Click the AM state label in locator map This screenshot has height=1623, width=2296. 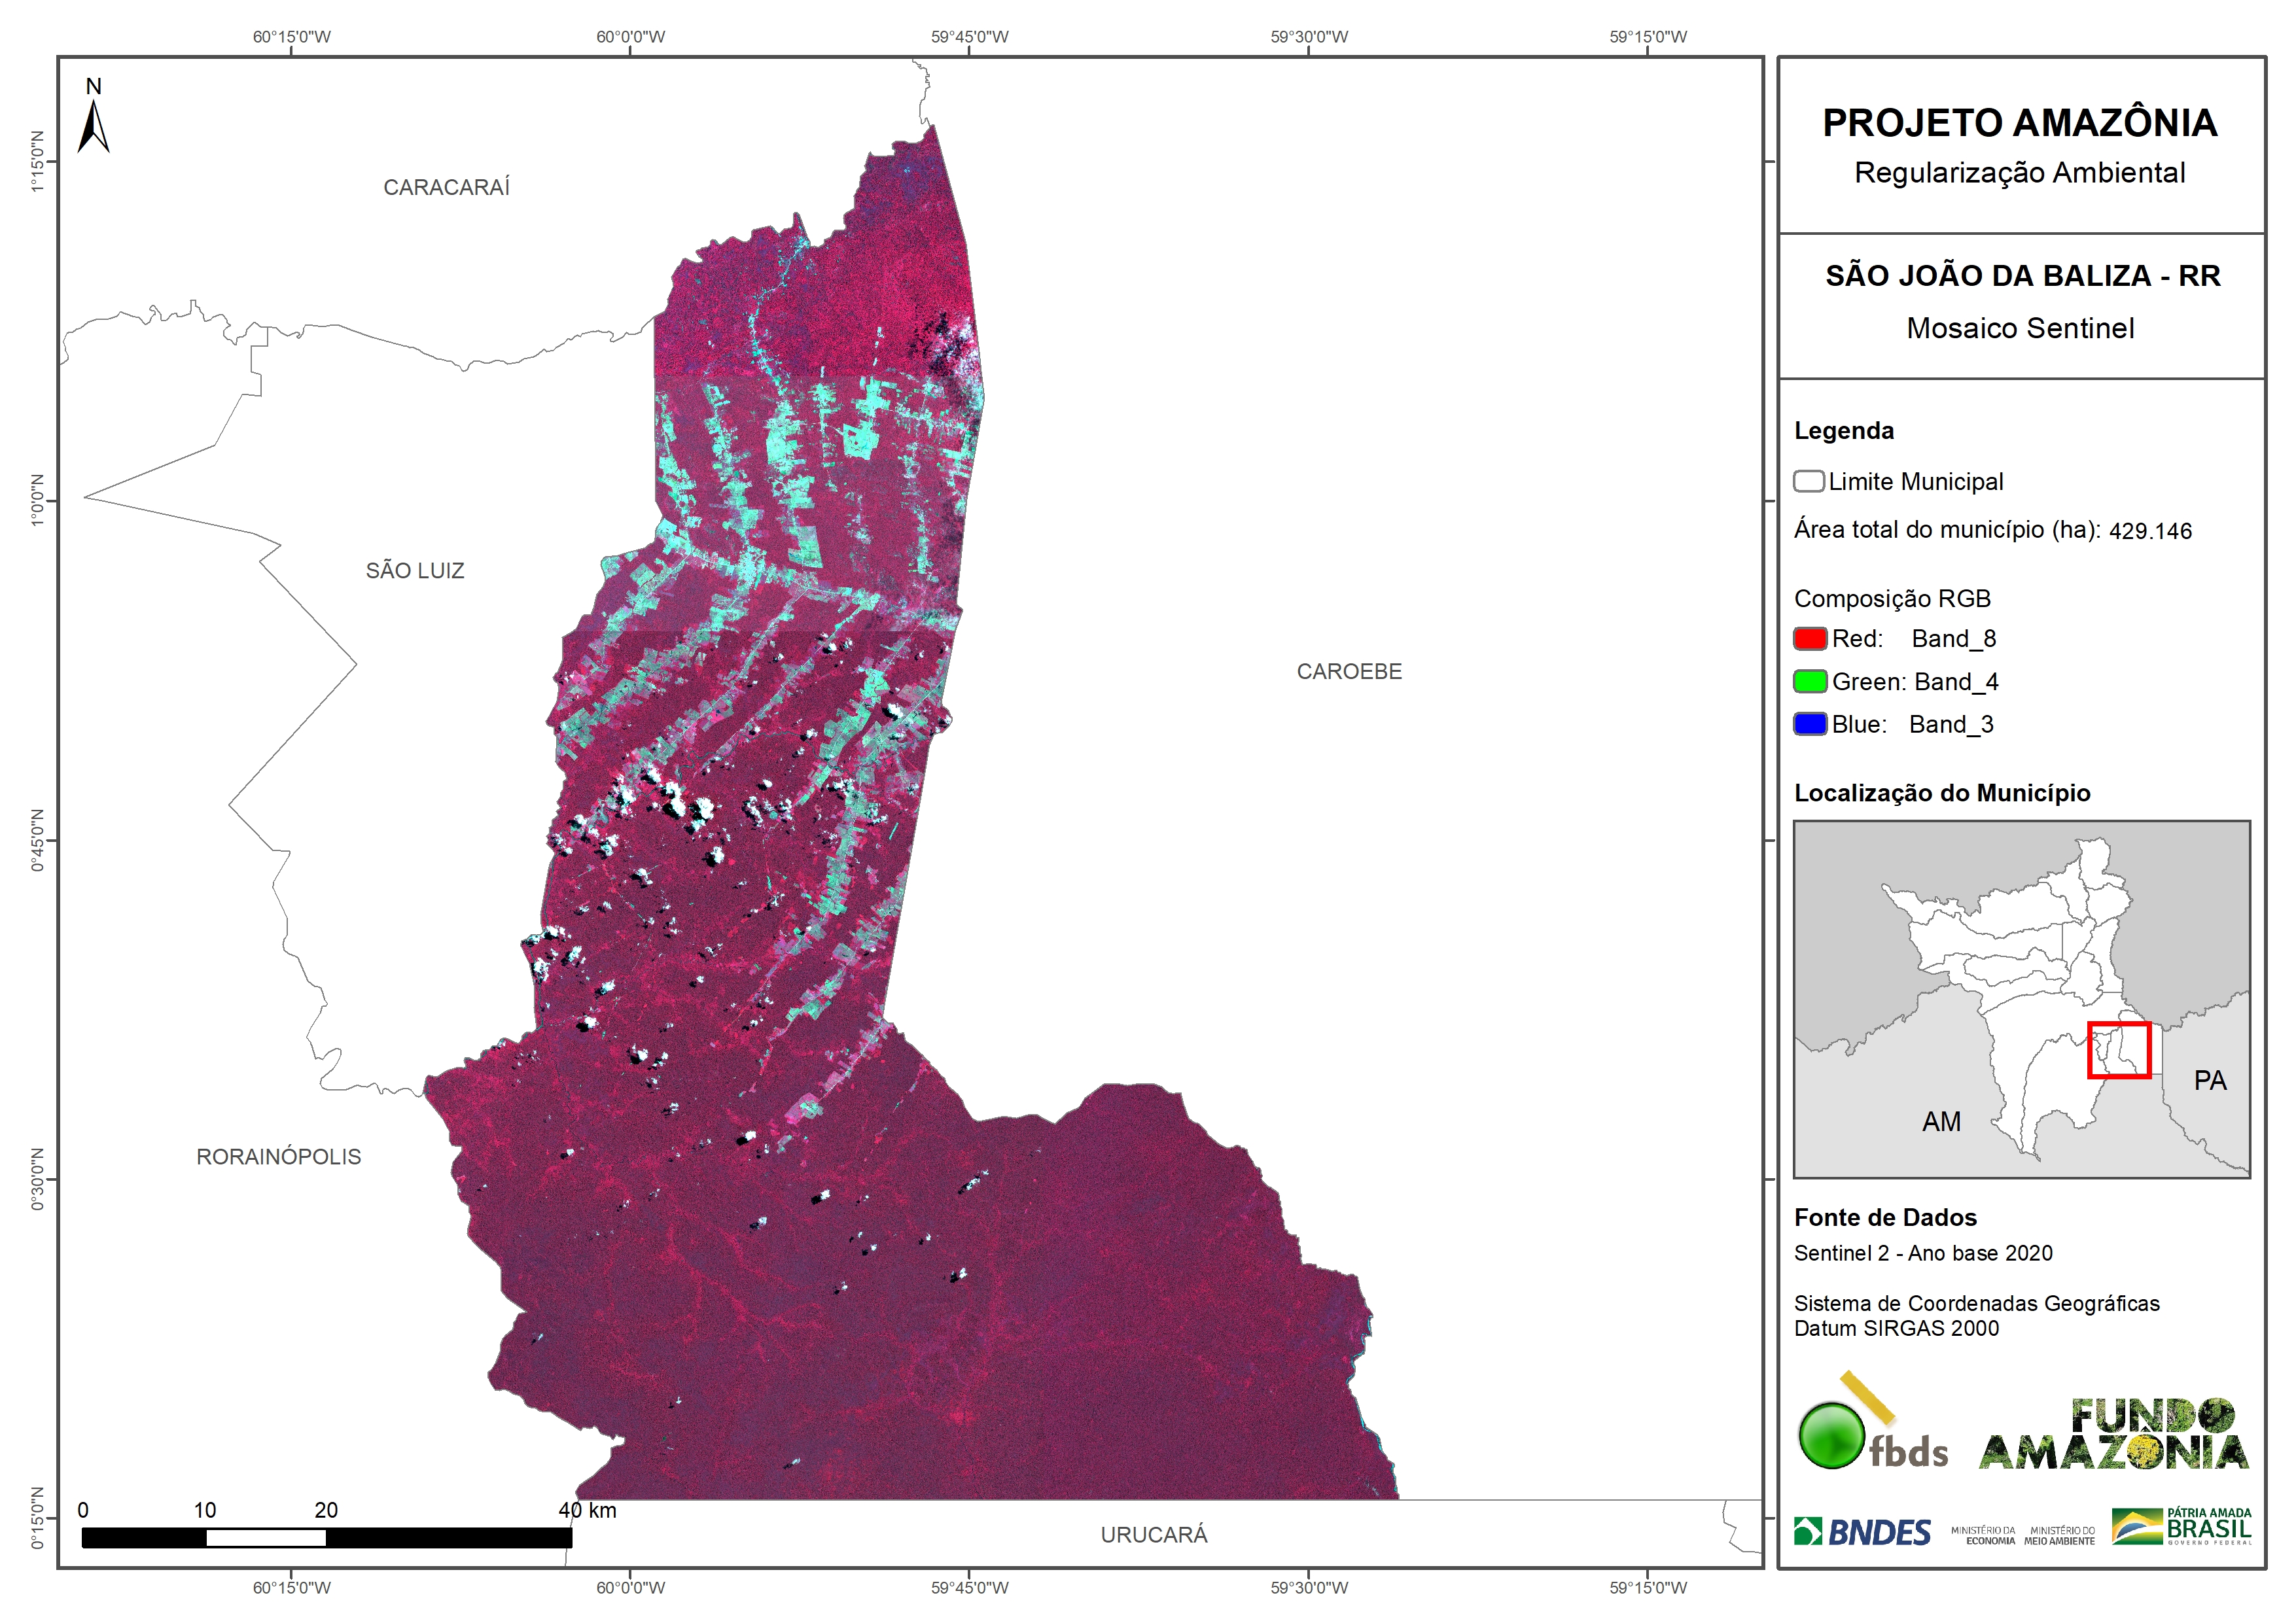[1941, 1122]
